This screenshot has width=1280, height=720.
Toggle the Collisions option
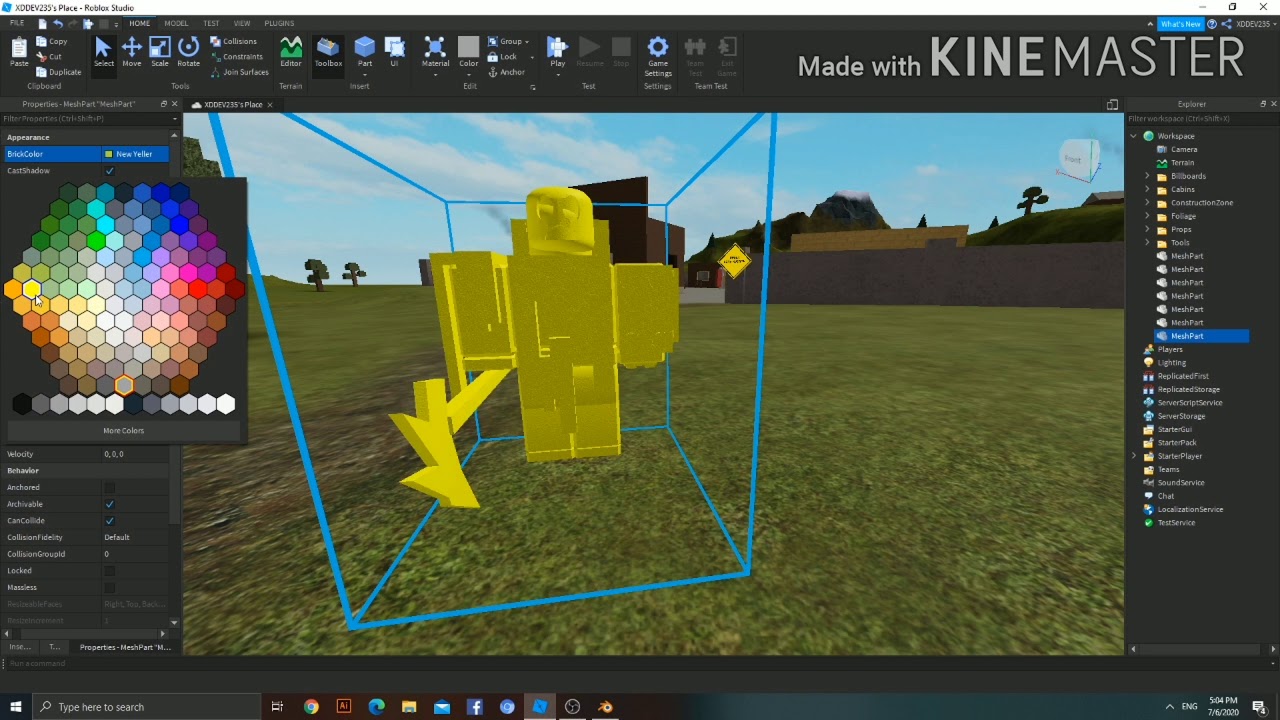pos(234,42)
